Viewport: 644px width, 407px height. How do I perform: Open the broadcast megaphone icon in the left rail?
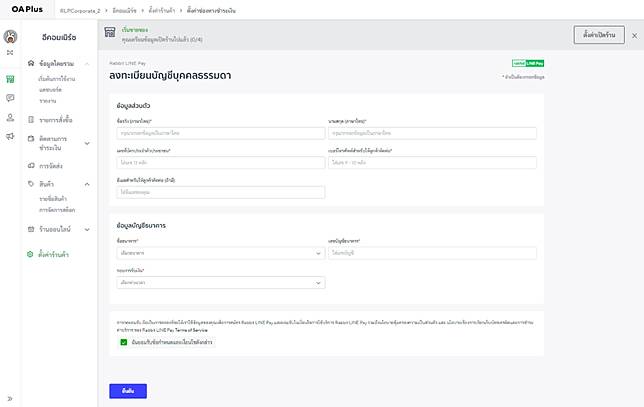(10, 136)
